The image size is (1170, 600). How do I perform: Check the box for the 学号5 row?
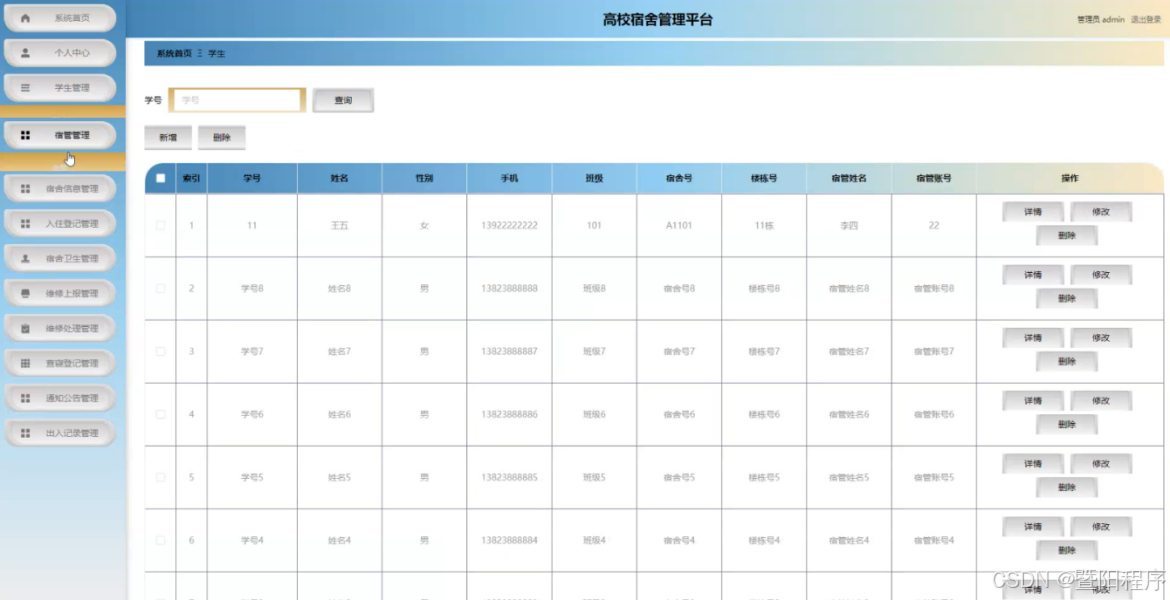coord(160,477)
